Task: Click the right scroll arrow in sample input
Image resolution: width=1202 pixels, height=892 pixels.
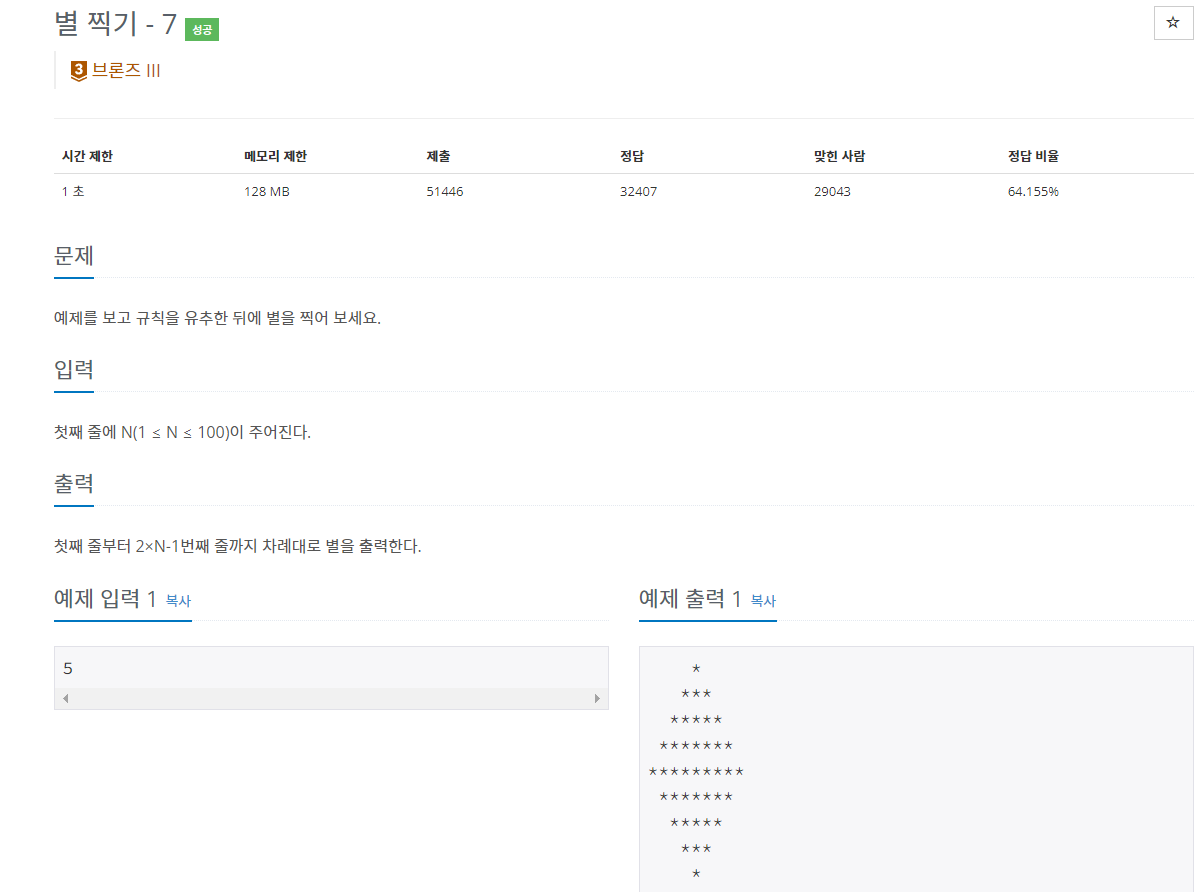Action: pos(598,698)
